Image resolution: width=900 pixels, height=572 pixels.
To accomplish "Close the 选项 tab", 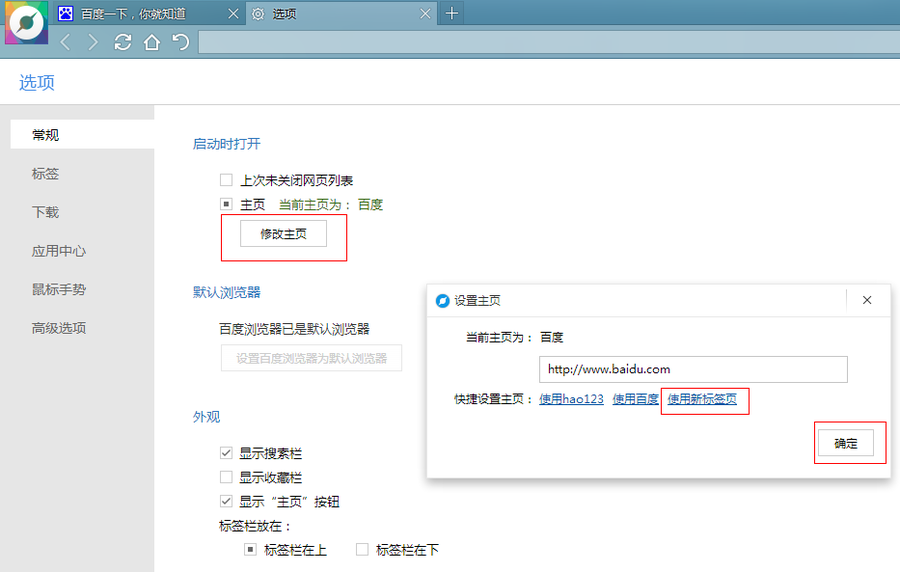I will (x=425, y=14).
